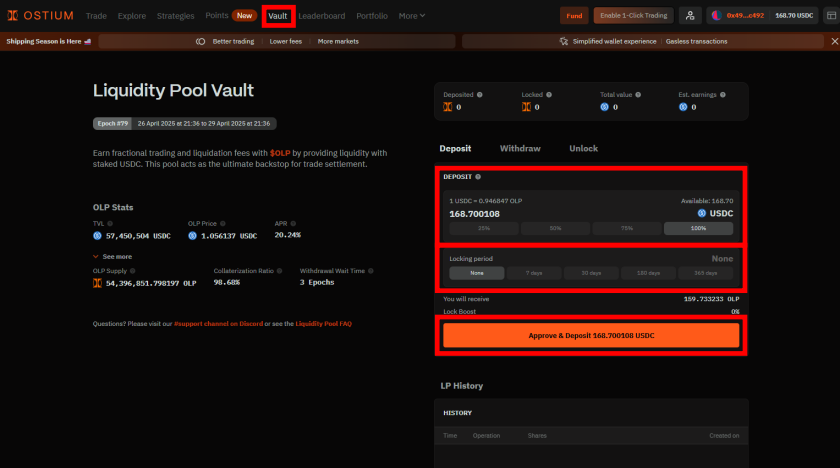
Task: Collapse the See more stats section
Action: pos(112,257)
